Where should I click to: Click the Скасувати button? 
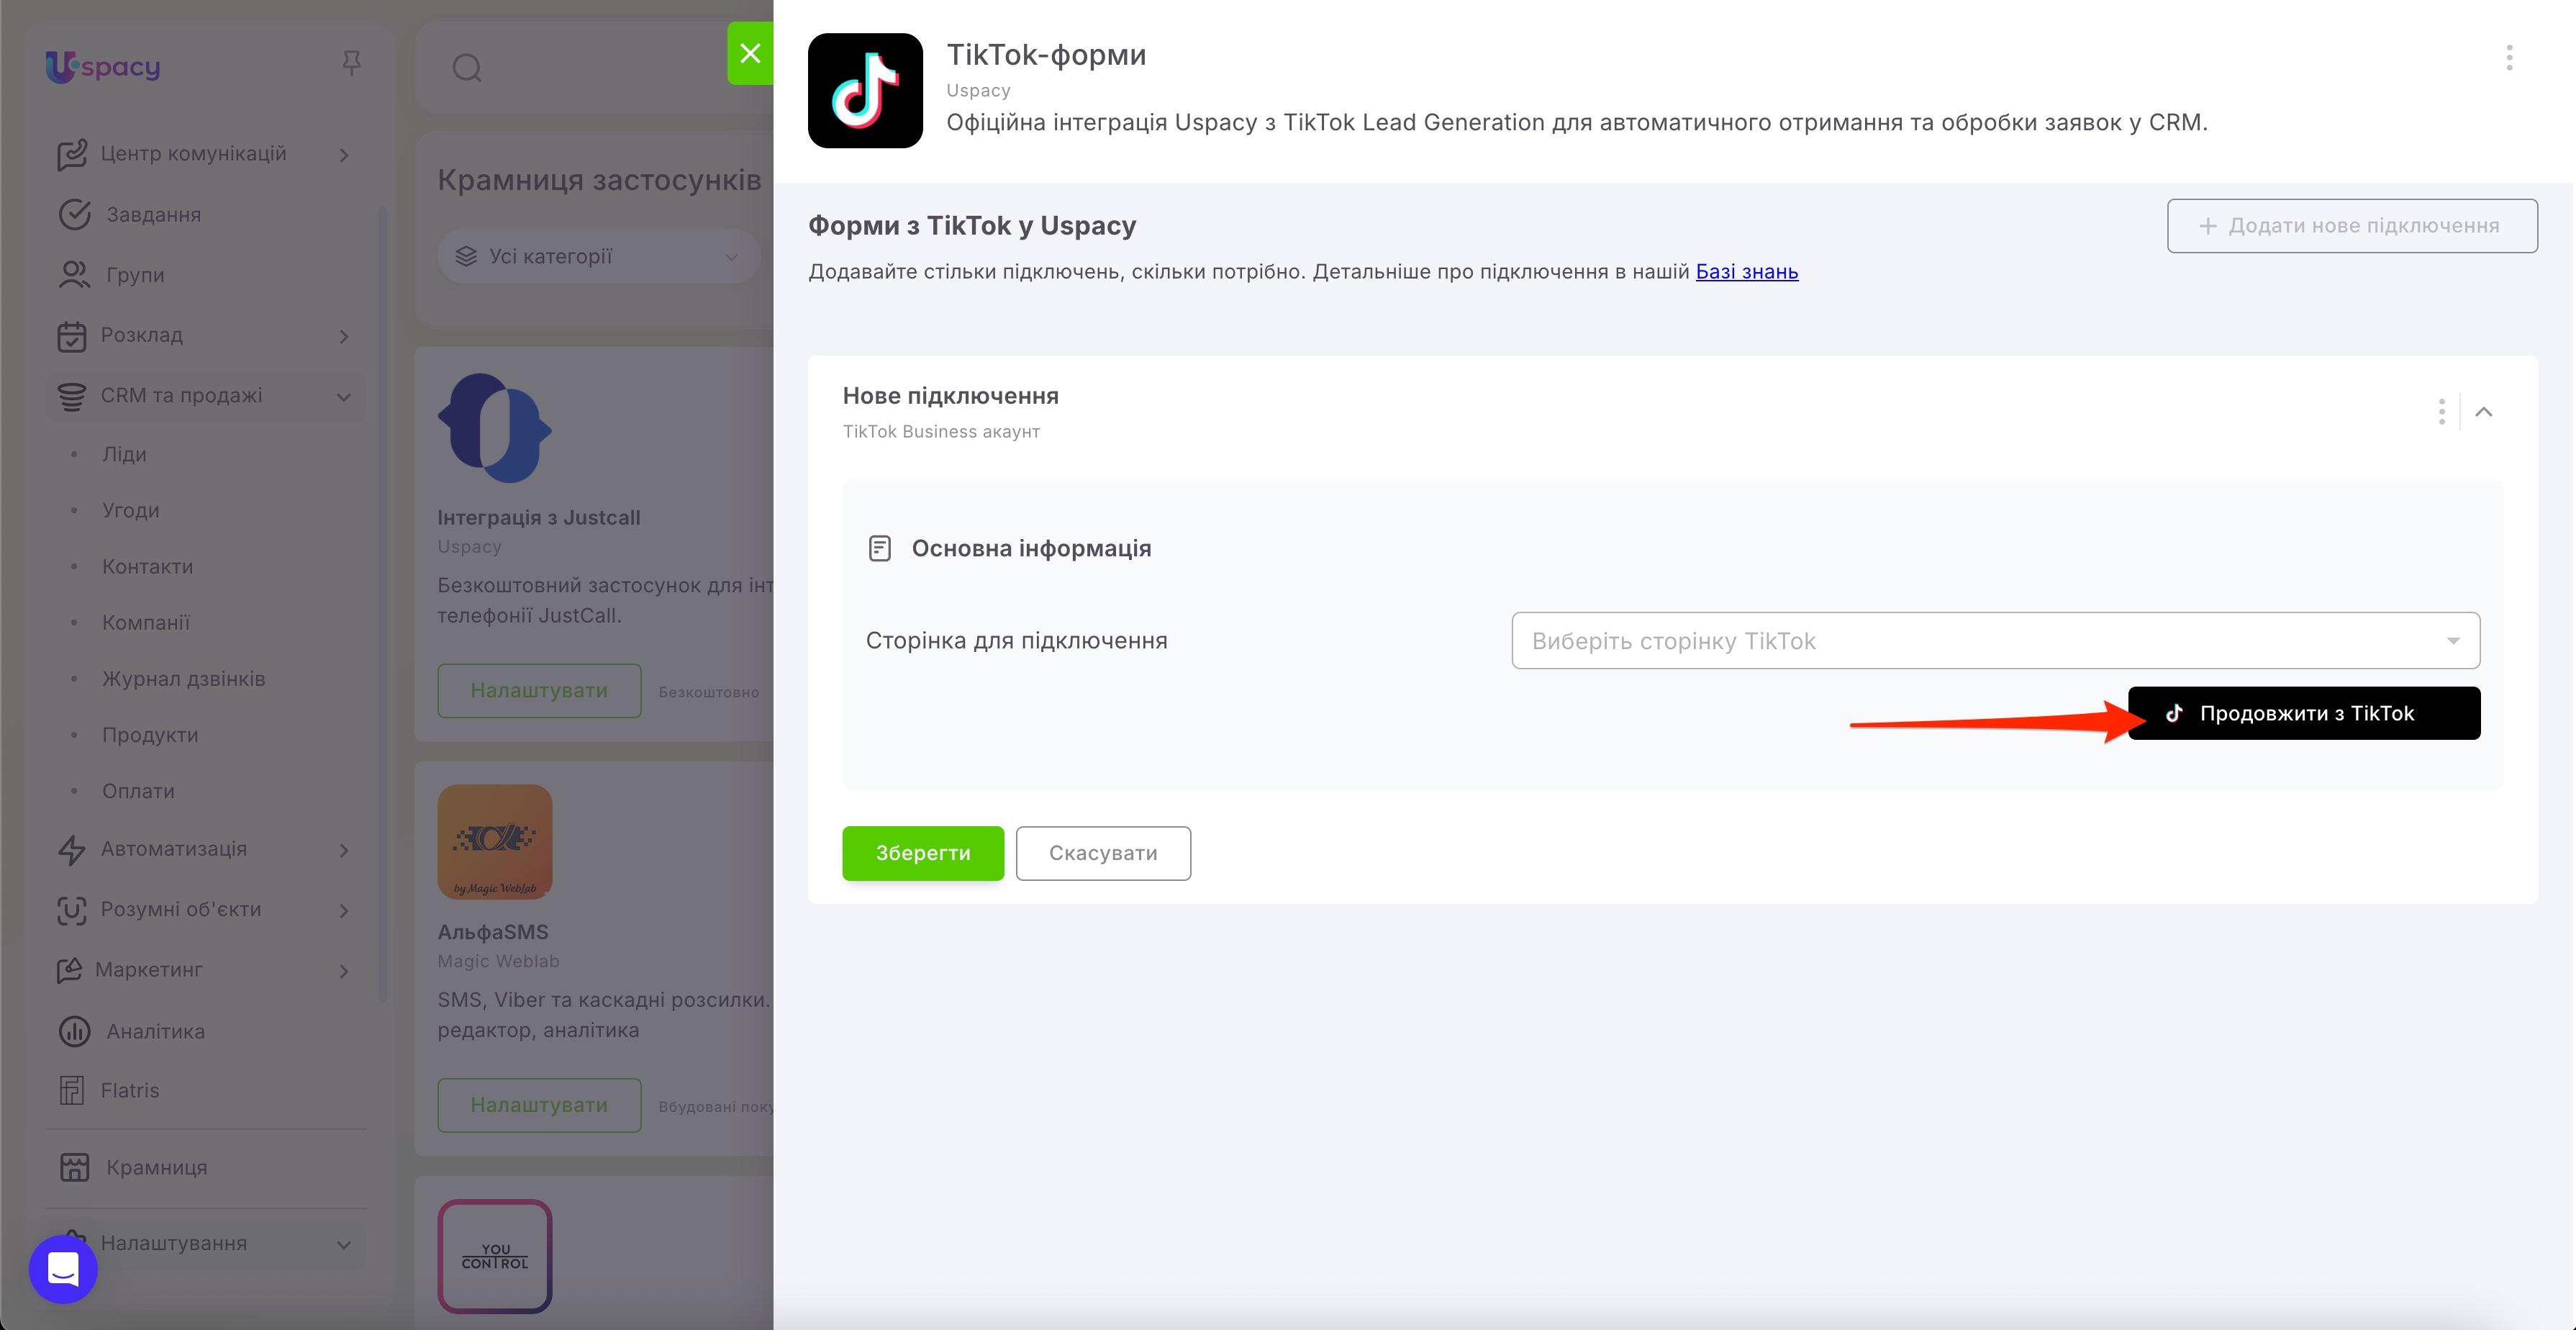pos(1103,853)
